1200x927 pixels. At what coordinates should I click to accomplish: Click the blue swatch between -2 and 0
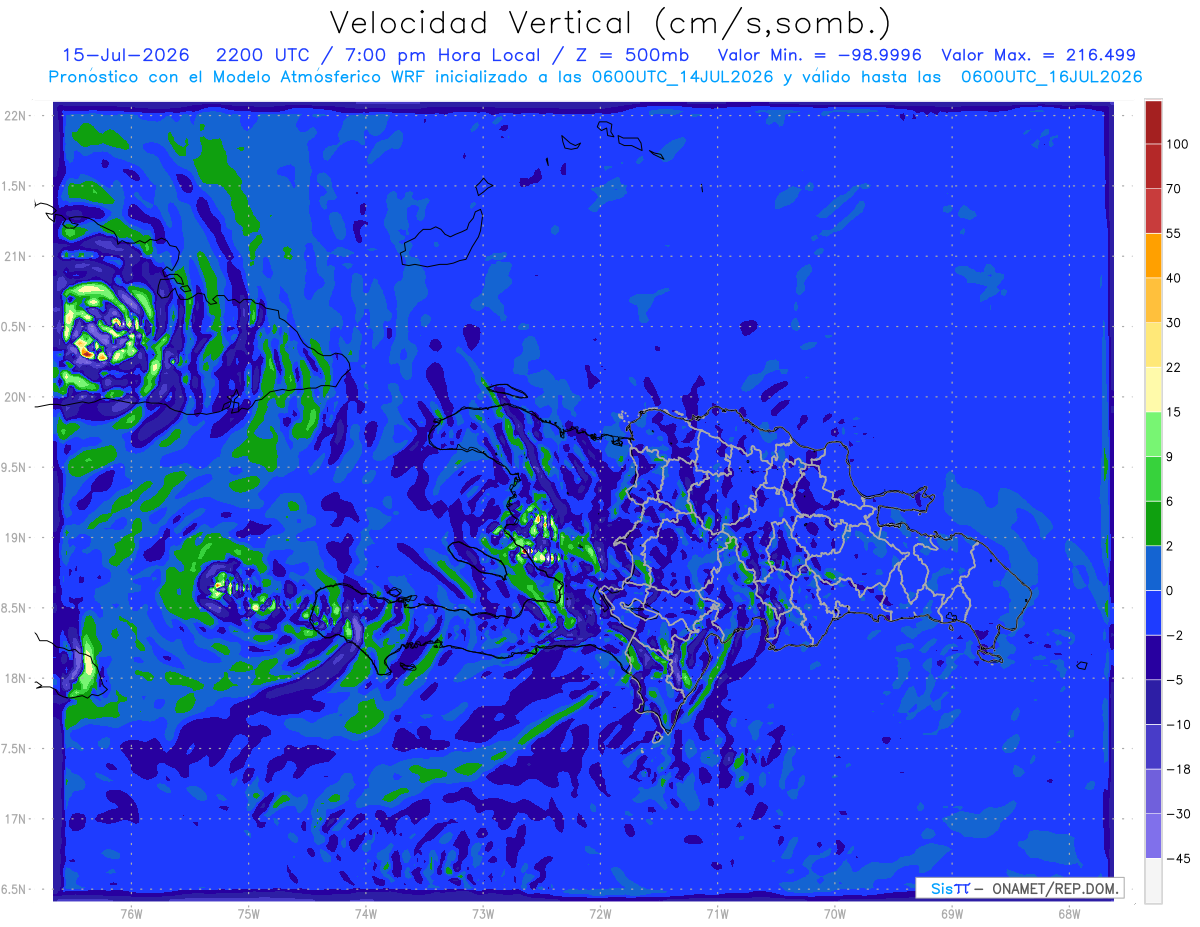[x=1153, y=612]
